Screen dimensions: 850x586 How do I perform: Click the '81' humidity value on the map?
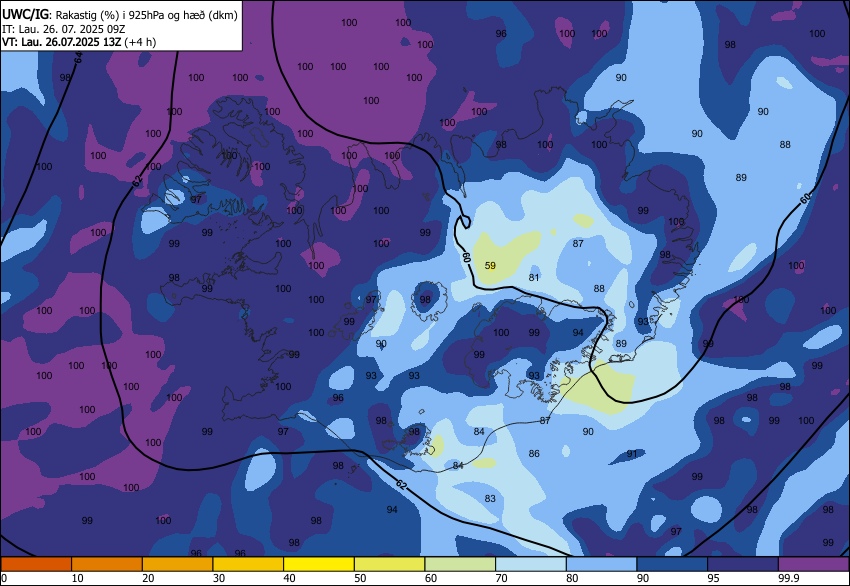pos(534,278)
